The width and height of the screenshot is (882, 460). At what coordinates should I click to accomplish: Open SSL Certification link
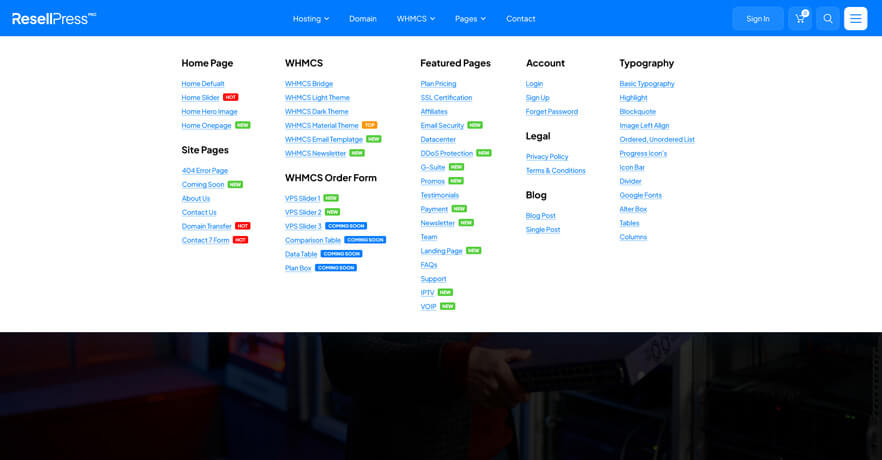coord(447,98)
